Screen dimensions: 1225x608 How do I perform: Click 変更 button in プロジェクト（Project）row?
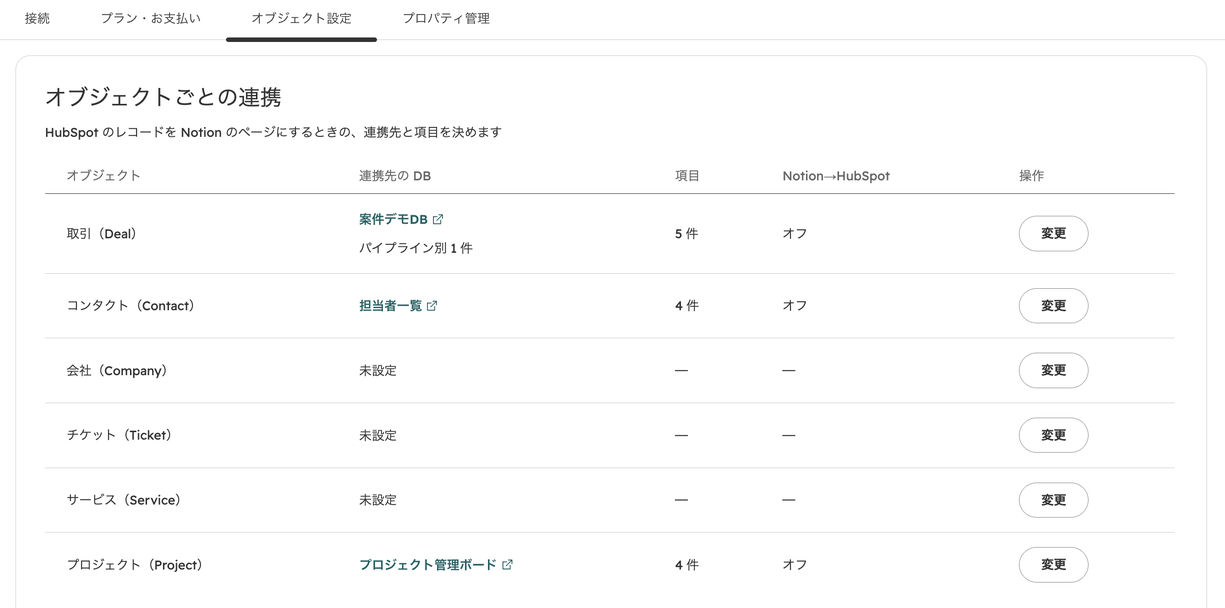[1053, 565]
